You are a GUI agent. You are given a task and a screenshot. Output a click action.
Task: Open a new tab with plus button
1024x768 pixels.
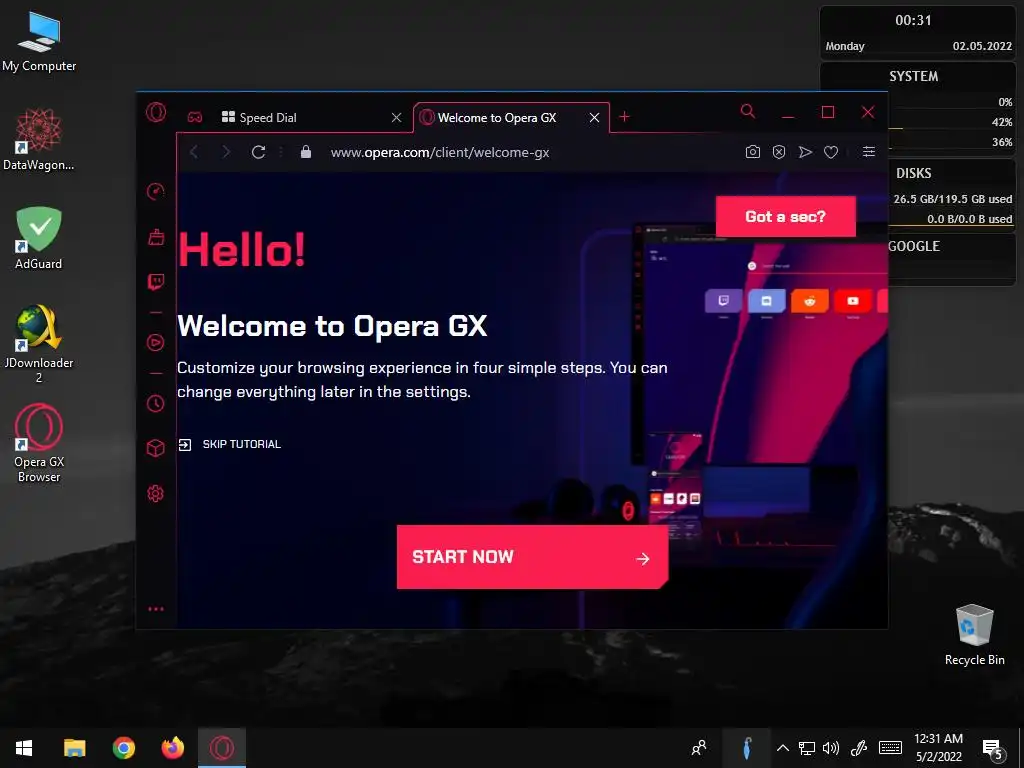click(624, 116)
